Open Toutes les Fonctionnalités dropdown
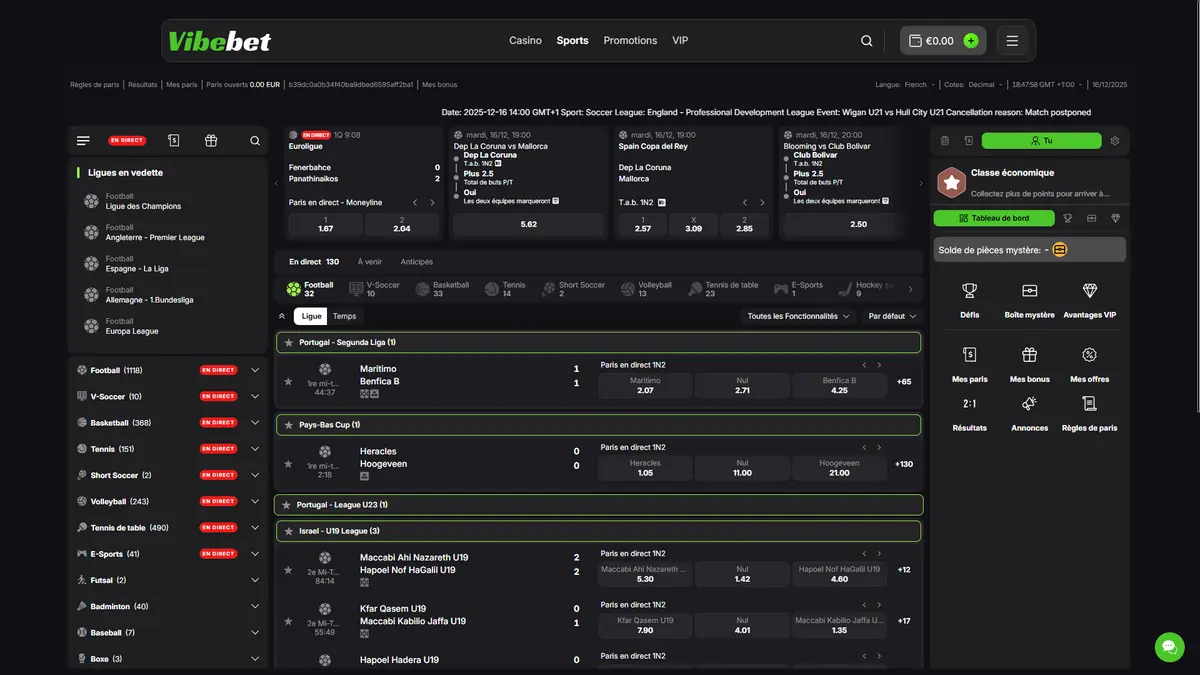The width and height of the screenshot is (1200, 675). [x=799, y=316]
